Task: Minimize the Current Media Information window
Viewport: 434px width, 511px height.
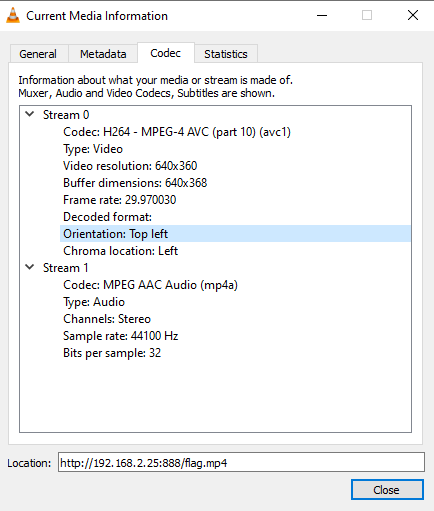Action: [322, 15]
